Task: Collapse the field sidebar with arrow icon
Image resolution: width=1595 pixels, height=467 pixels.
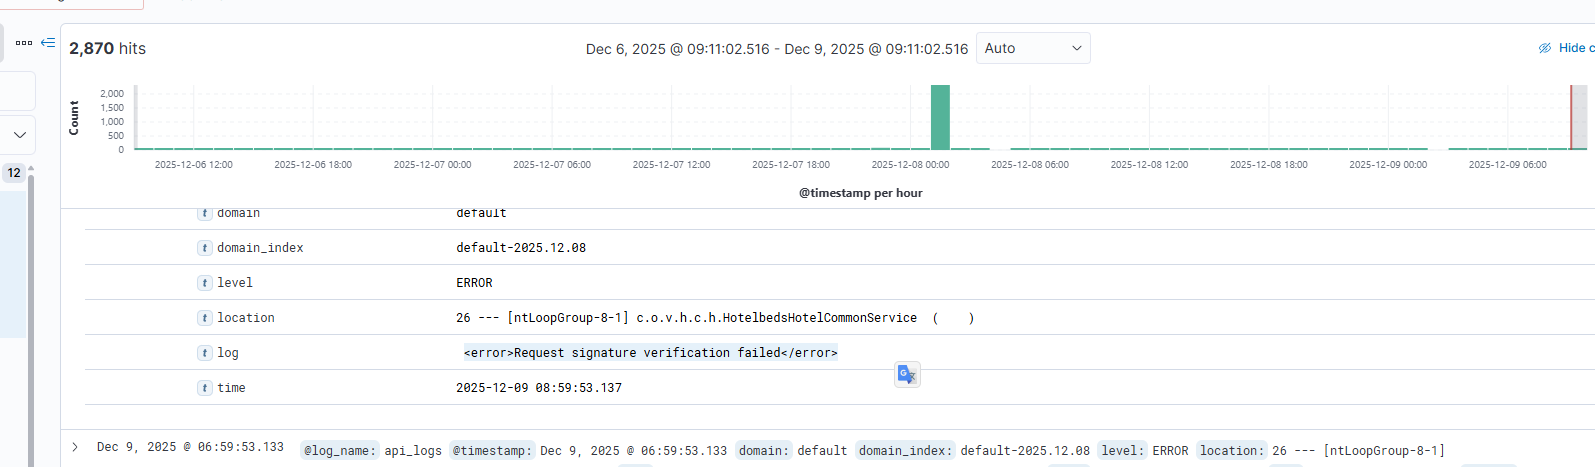Action: [47, 43]
